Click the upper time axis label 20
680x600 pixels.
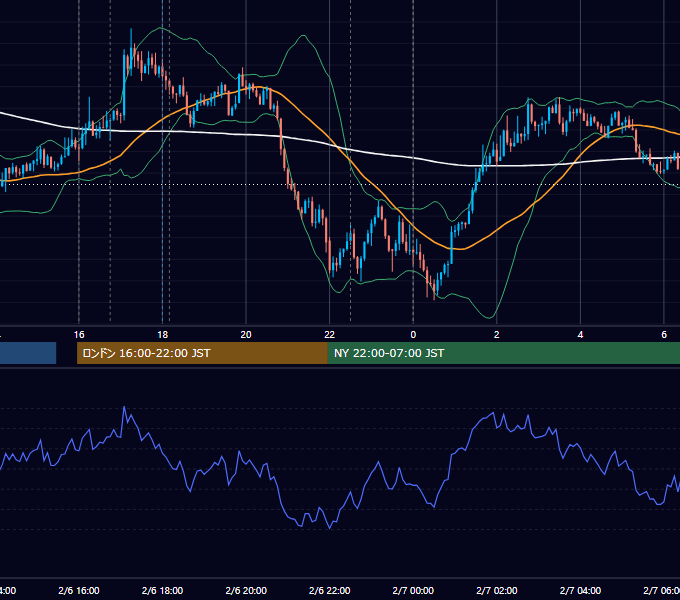[246, 335]
